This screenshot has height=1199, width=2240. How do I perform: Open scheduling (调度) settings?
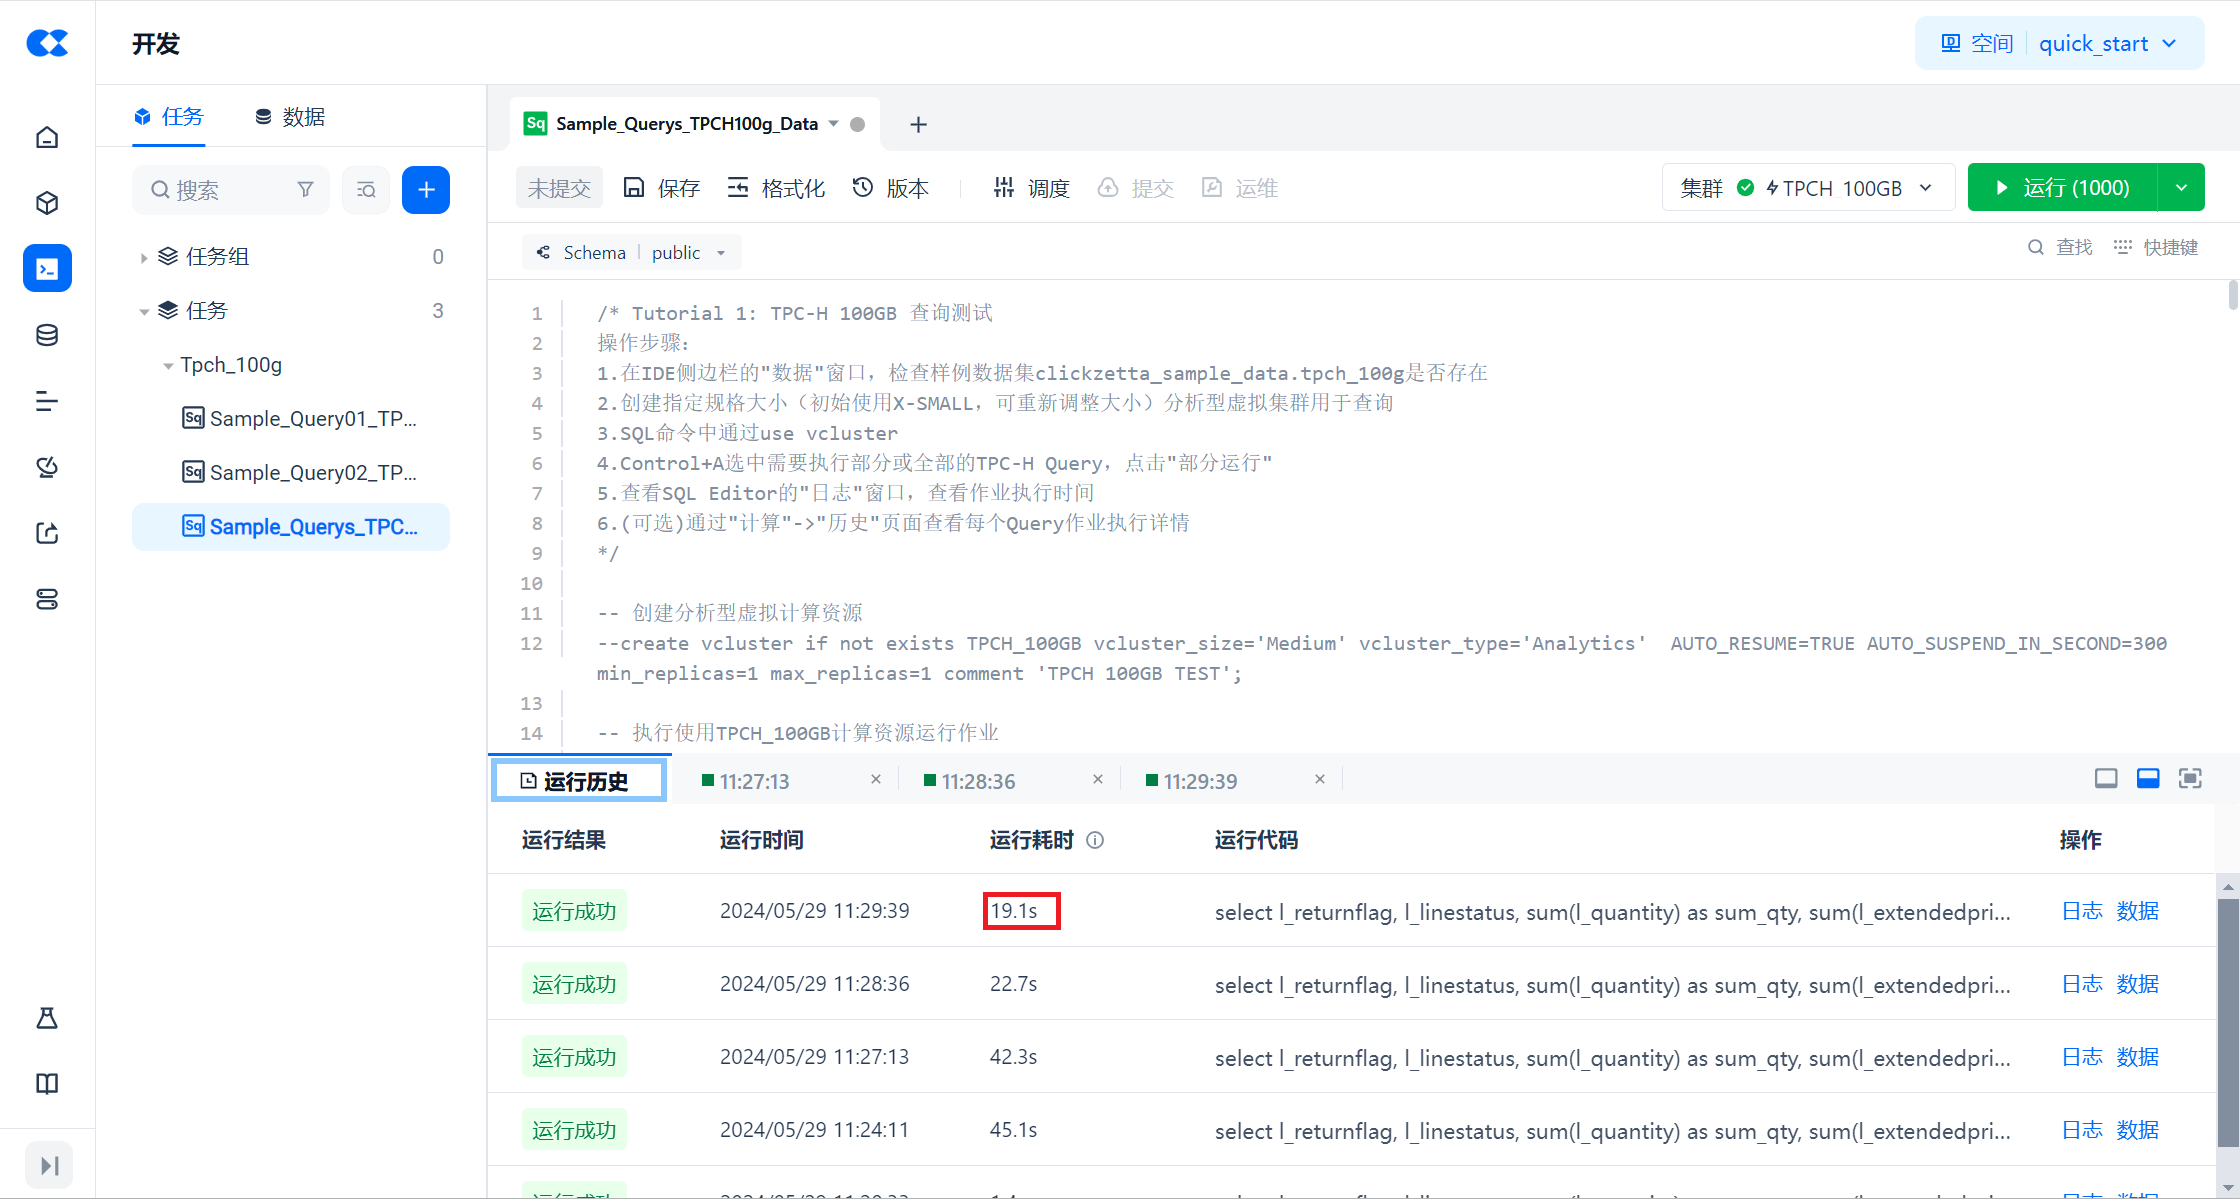click(x=1031, y=188)
